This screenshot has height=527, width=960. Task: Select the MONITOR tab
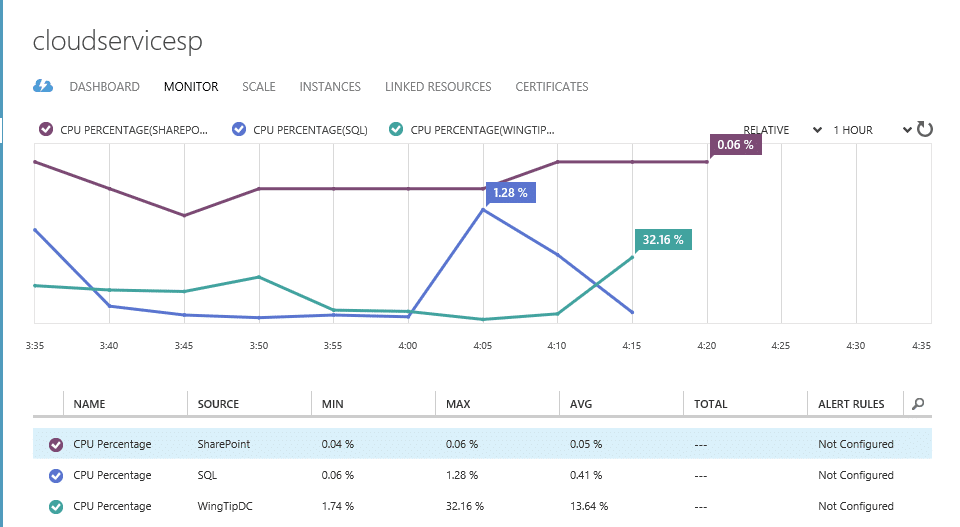(x=191, y=87)
